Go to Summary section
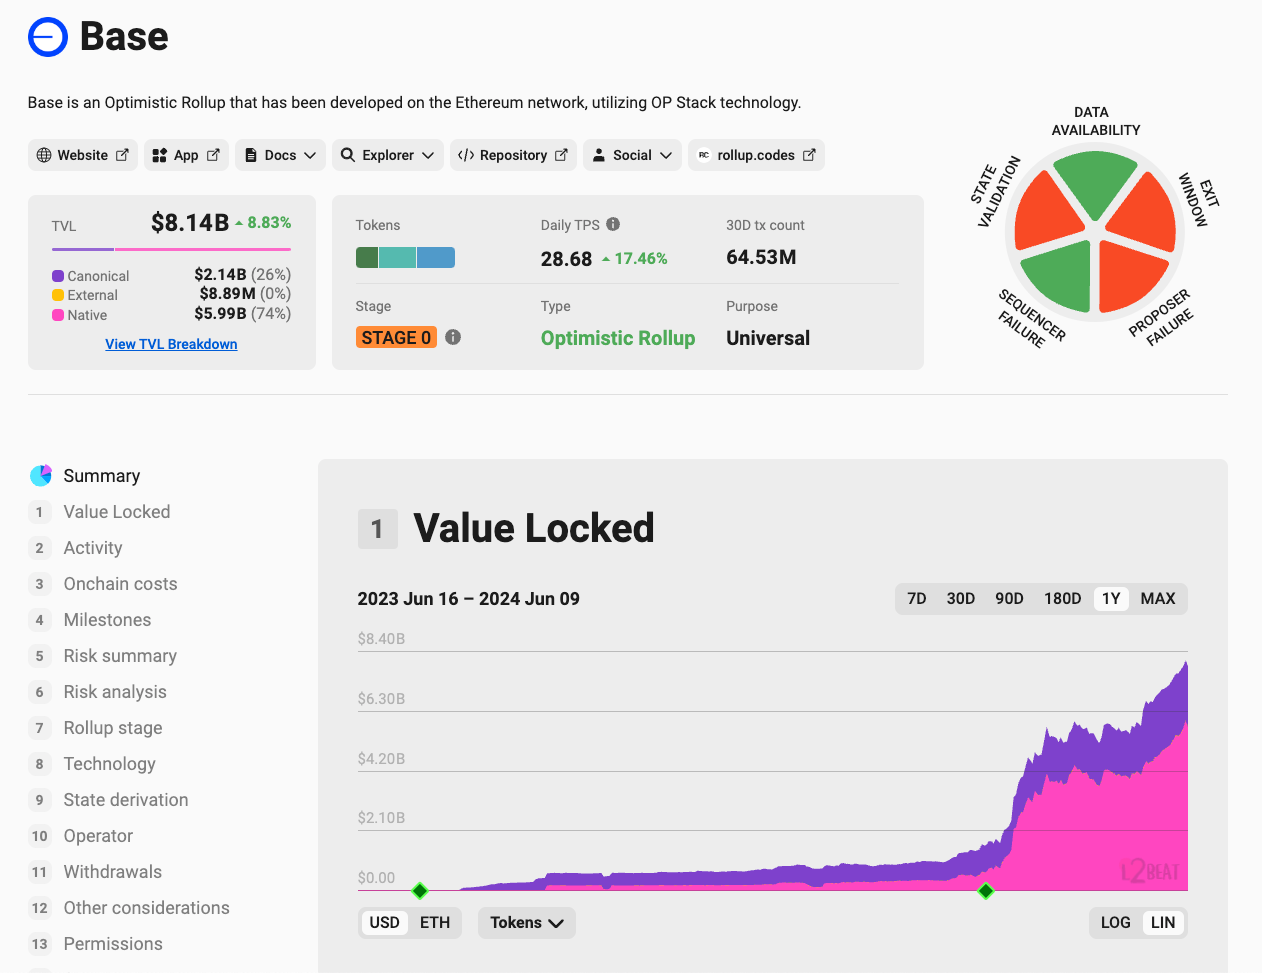1262x973 pixels. click(102, 476)
